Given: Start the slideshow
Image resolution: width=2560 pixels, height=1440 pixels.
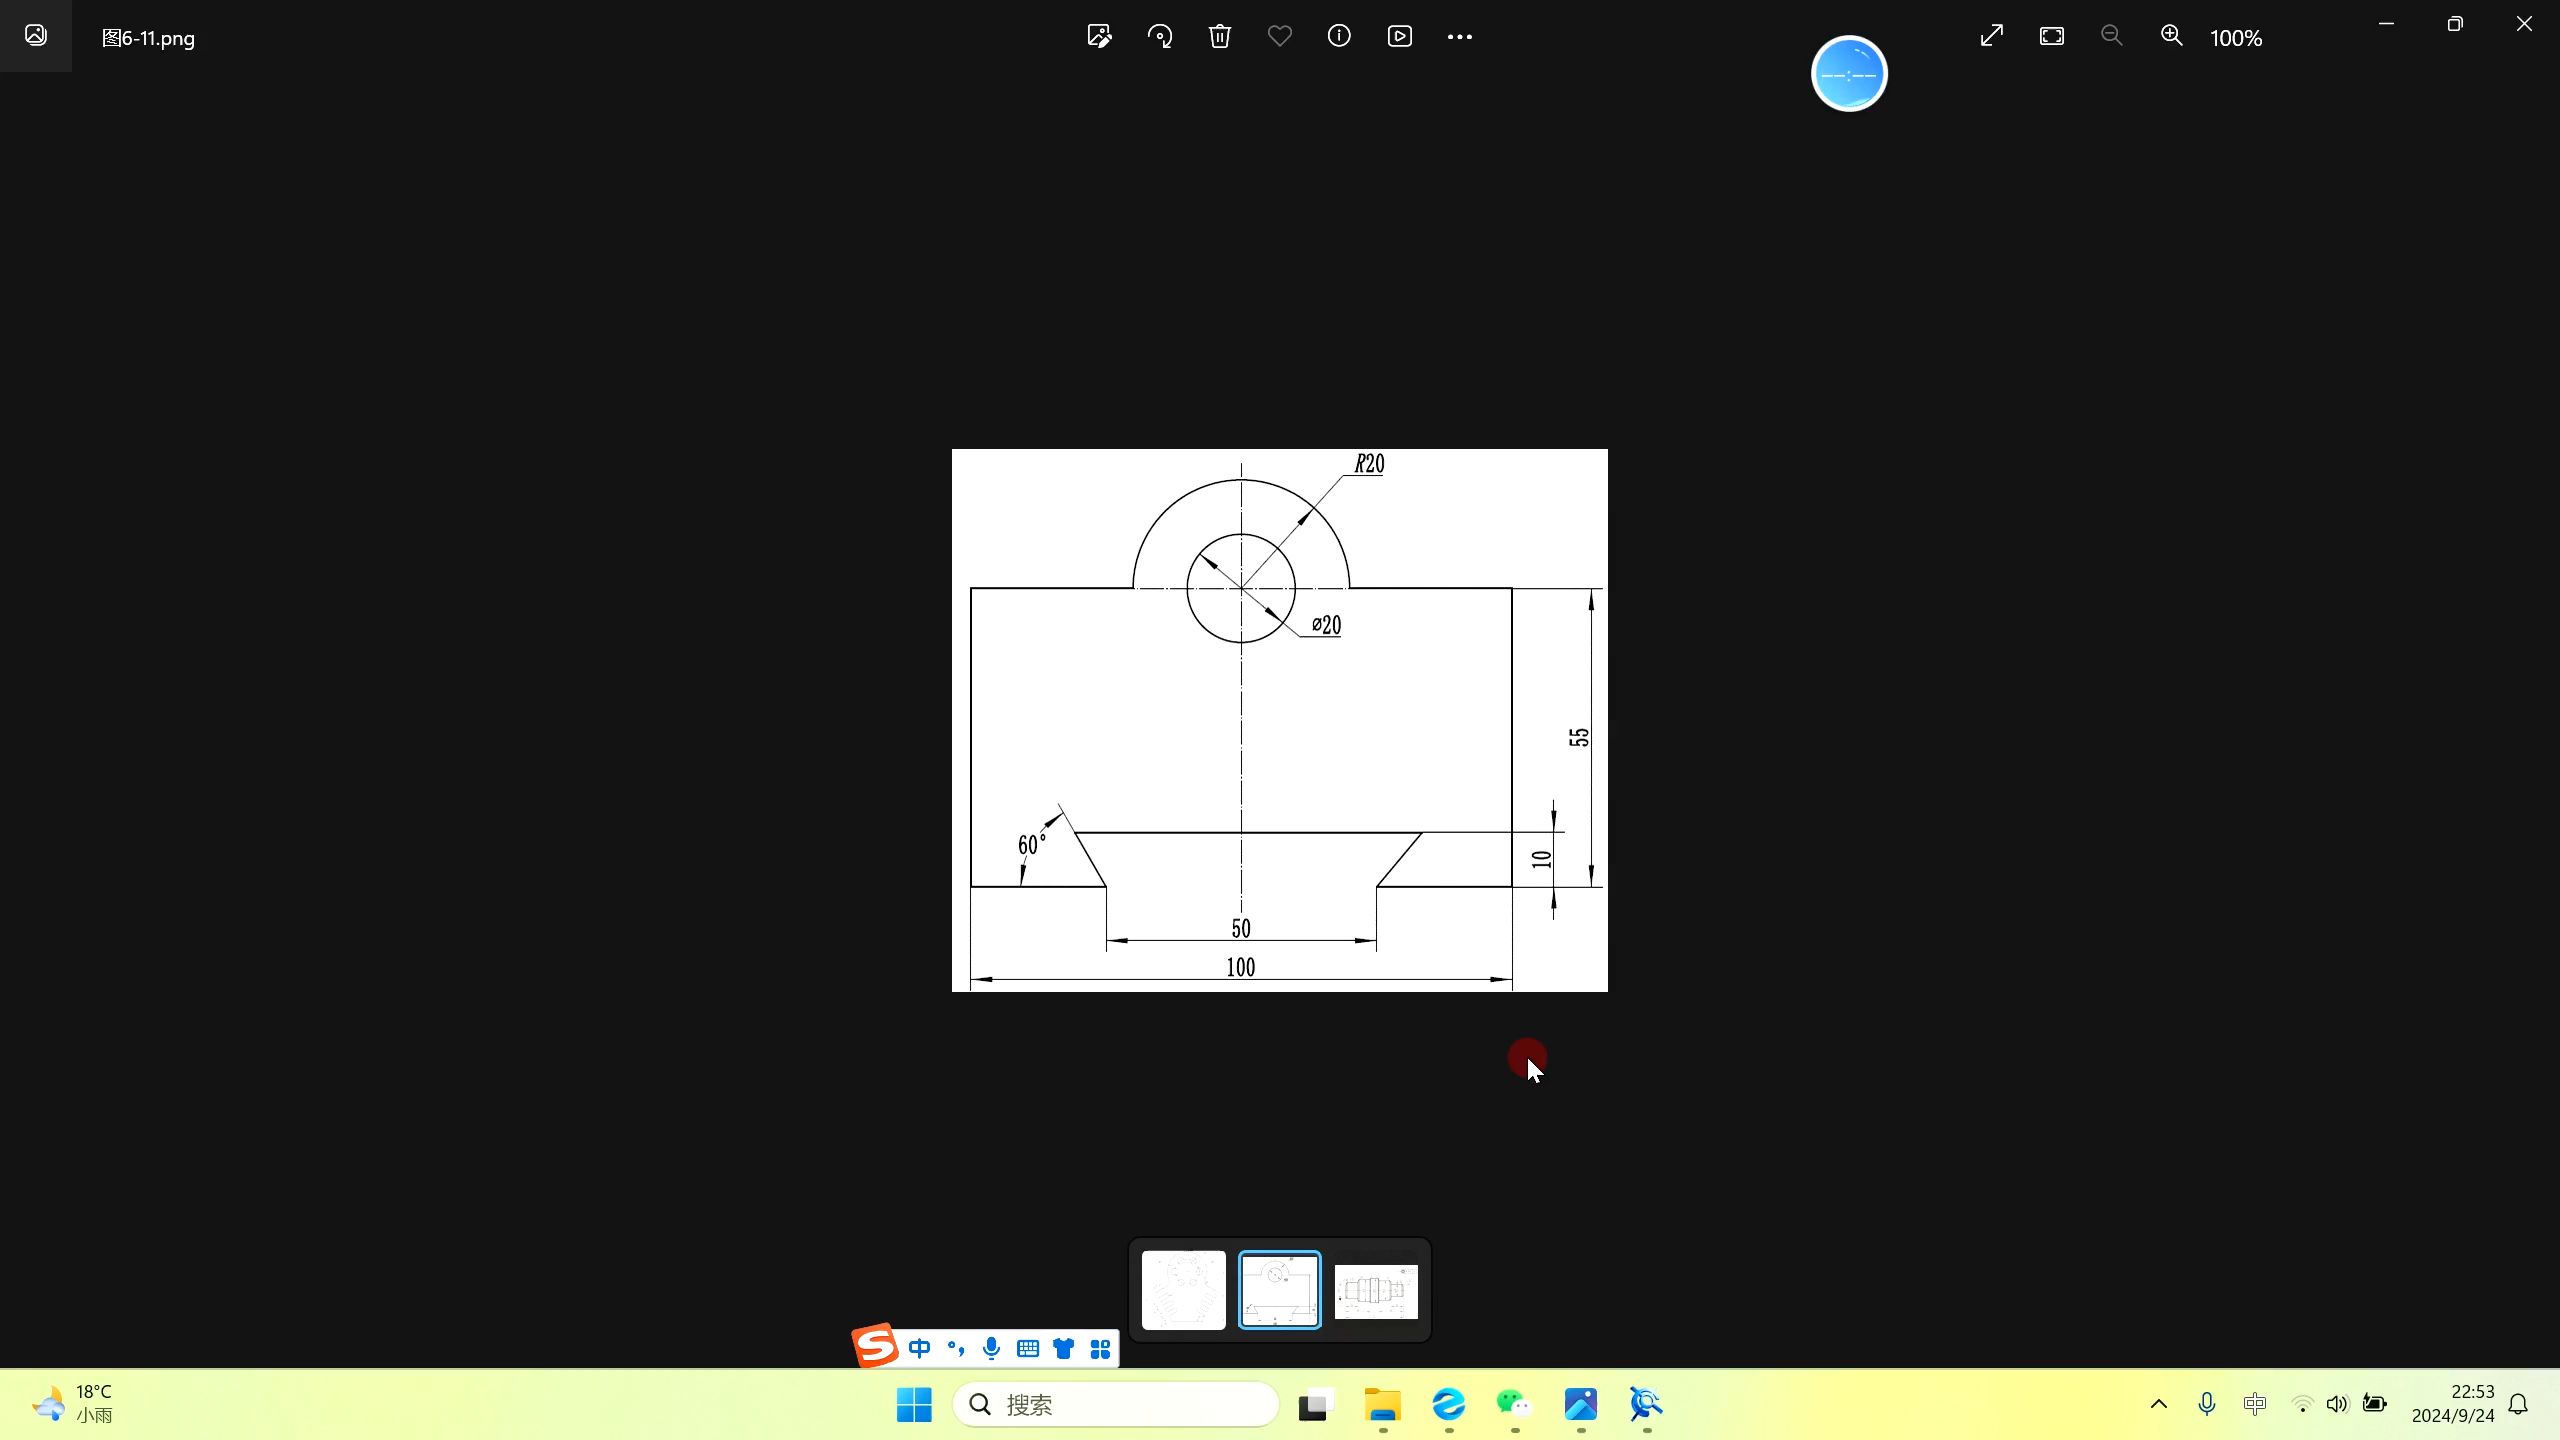Looking at the screenshot, I should click(1400, 37).
